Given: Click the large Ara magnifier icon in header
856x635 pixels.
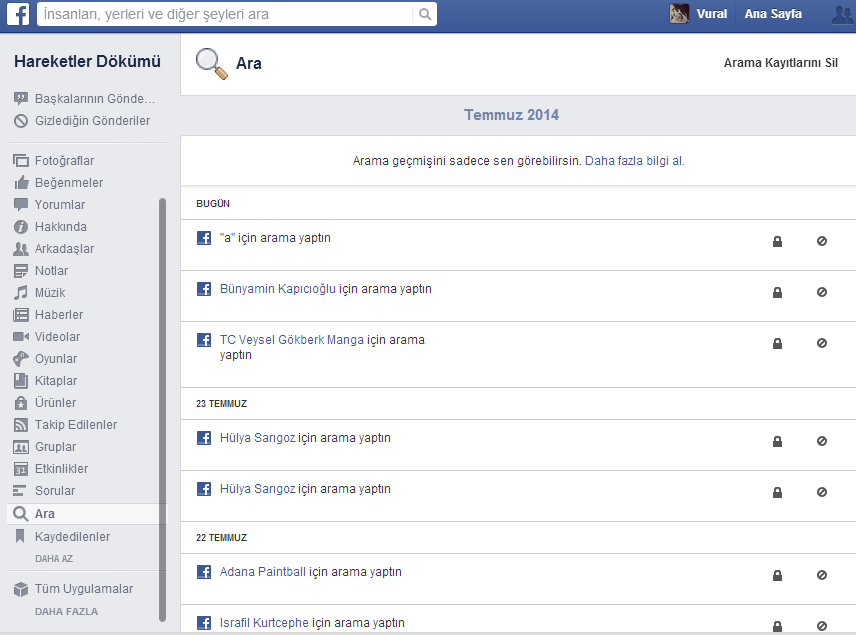Looking at the screenshot, I should (x=211, y=63).
